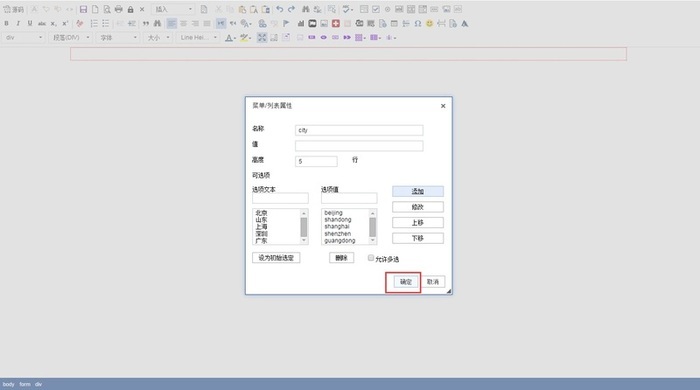700x390 pixels.
Task: Open the spell check ABC dropdown
Action: click(x=347, y=9)
